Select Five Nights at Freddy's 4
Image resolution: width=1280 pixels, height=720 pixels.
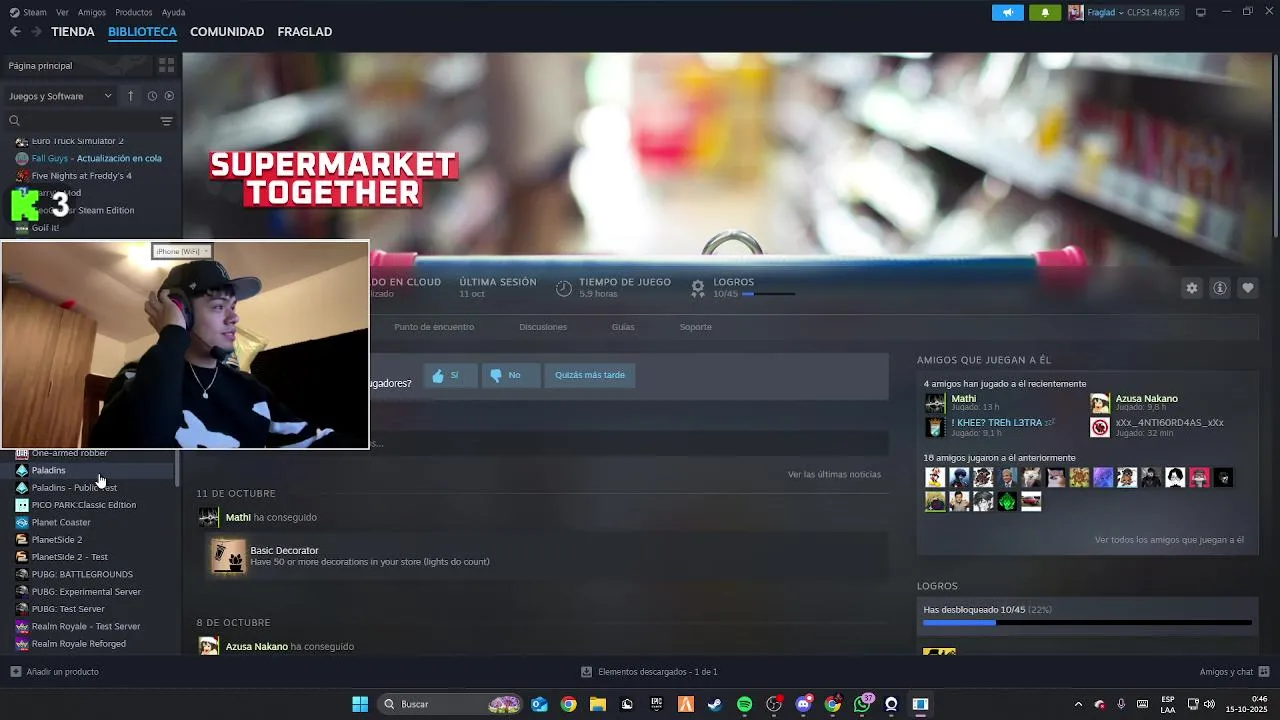point(82,176)
